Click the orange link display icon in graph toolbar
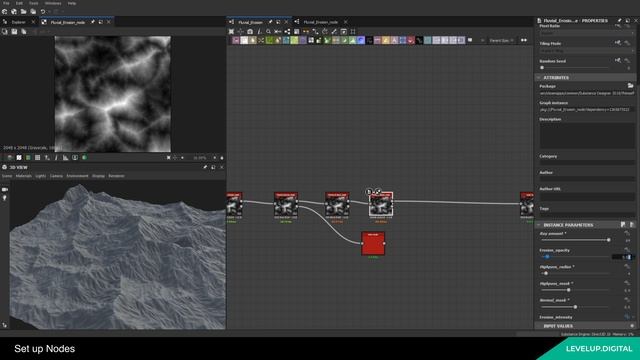 pyautogui.click(x=306, y=31)
